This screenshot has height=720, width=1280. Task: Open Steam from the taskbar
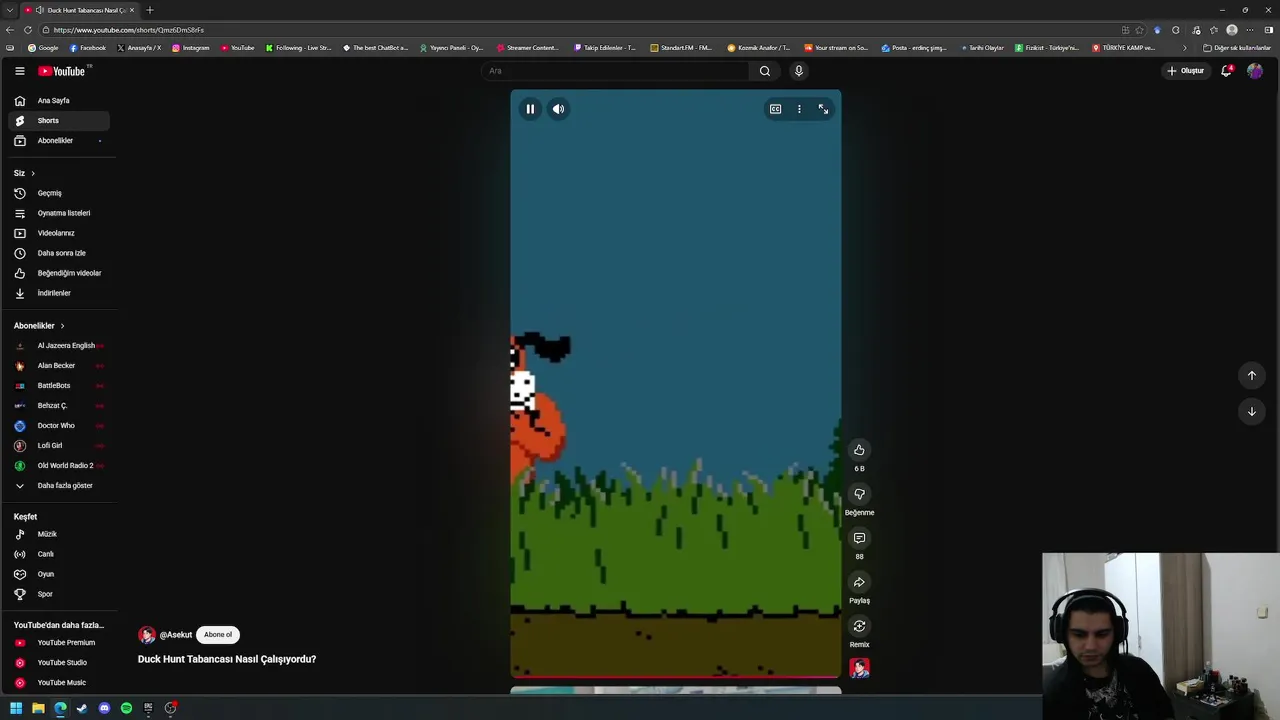82,708
